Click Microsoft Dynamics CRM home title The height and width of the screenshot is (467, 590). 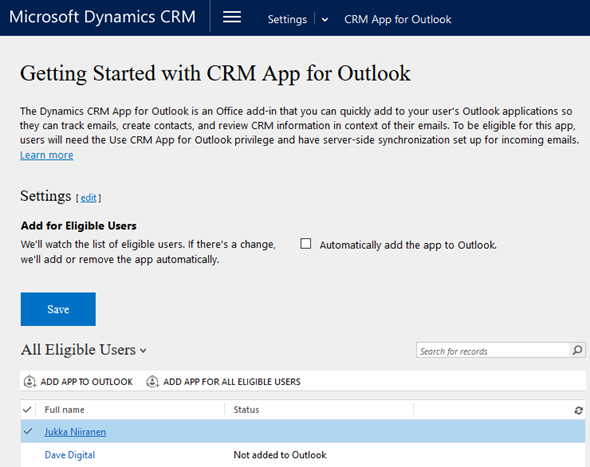point(102,17)
